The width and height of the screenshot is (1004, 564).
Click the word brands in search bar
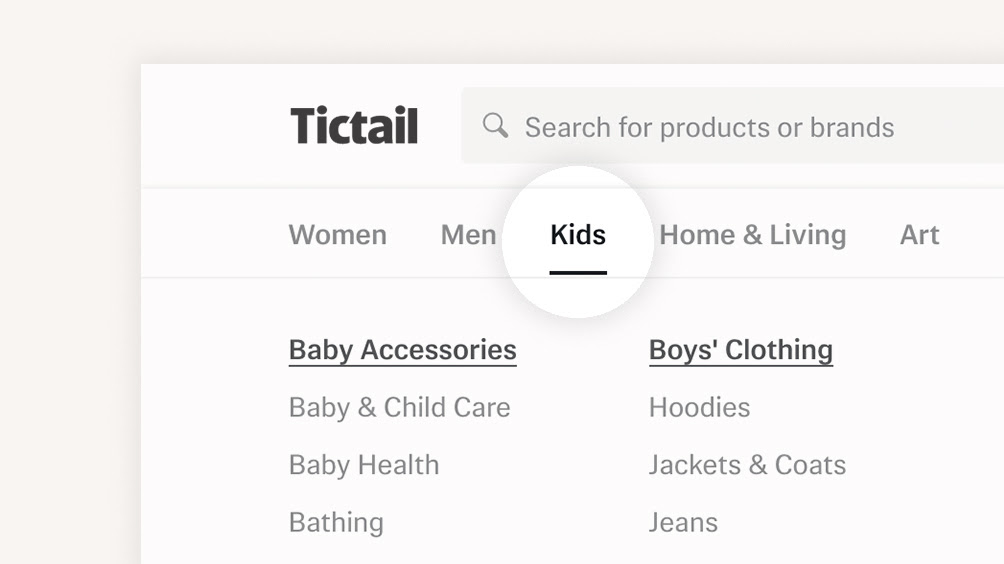click(852, 127)
